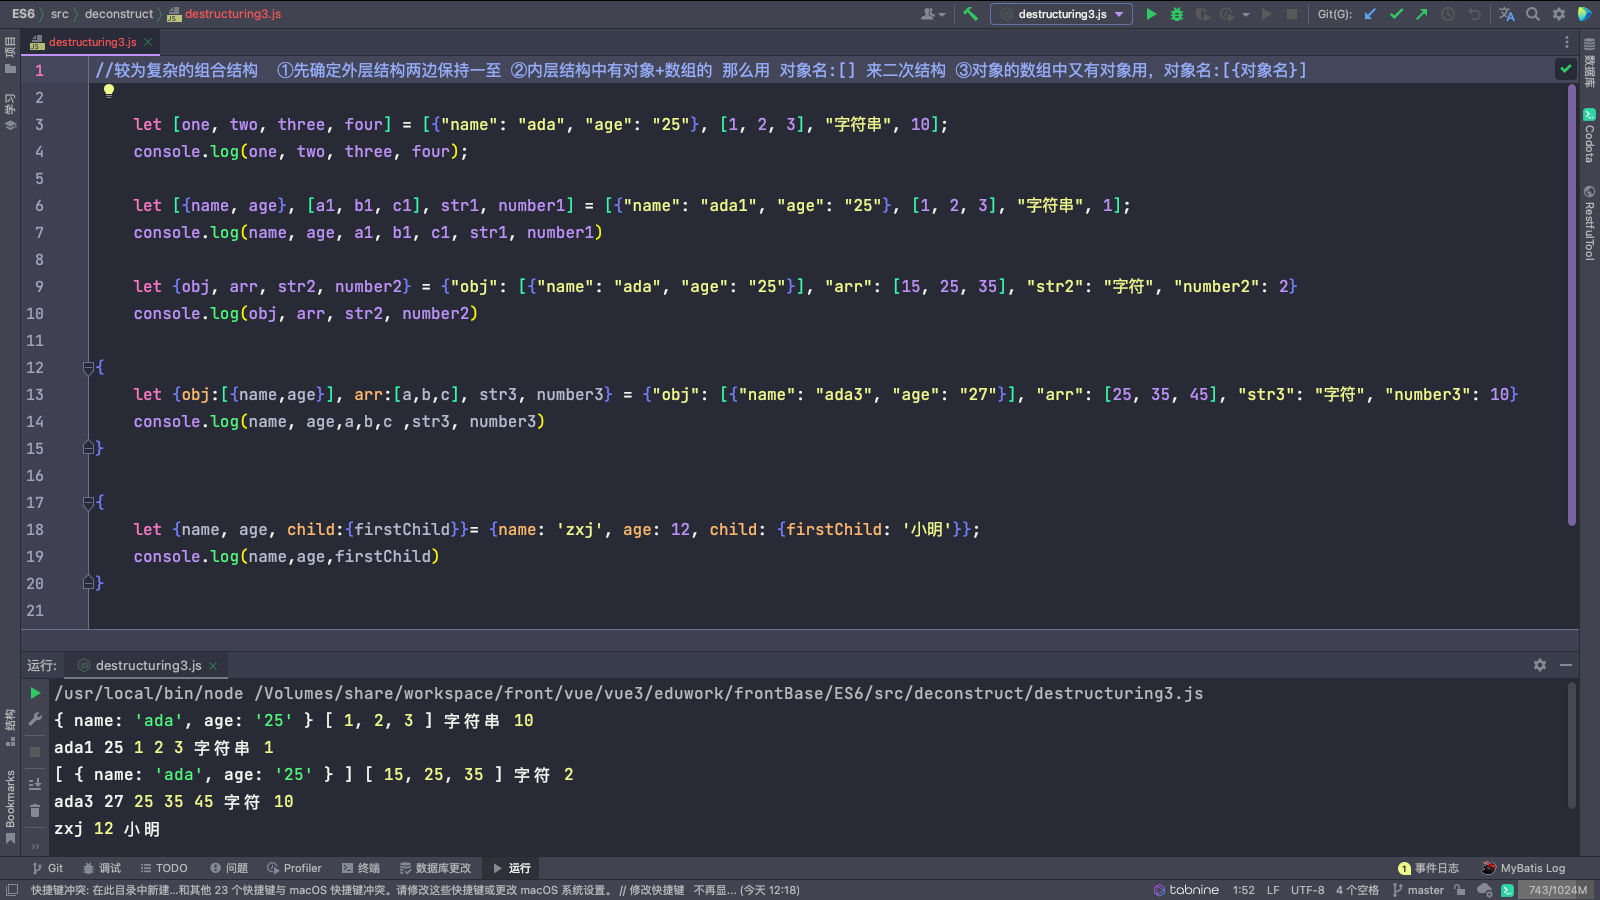Click the memory usage indicator 743/1024M
The image size is (1600, 900).
(1557, 890)
